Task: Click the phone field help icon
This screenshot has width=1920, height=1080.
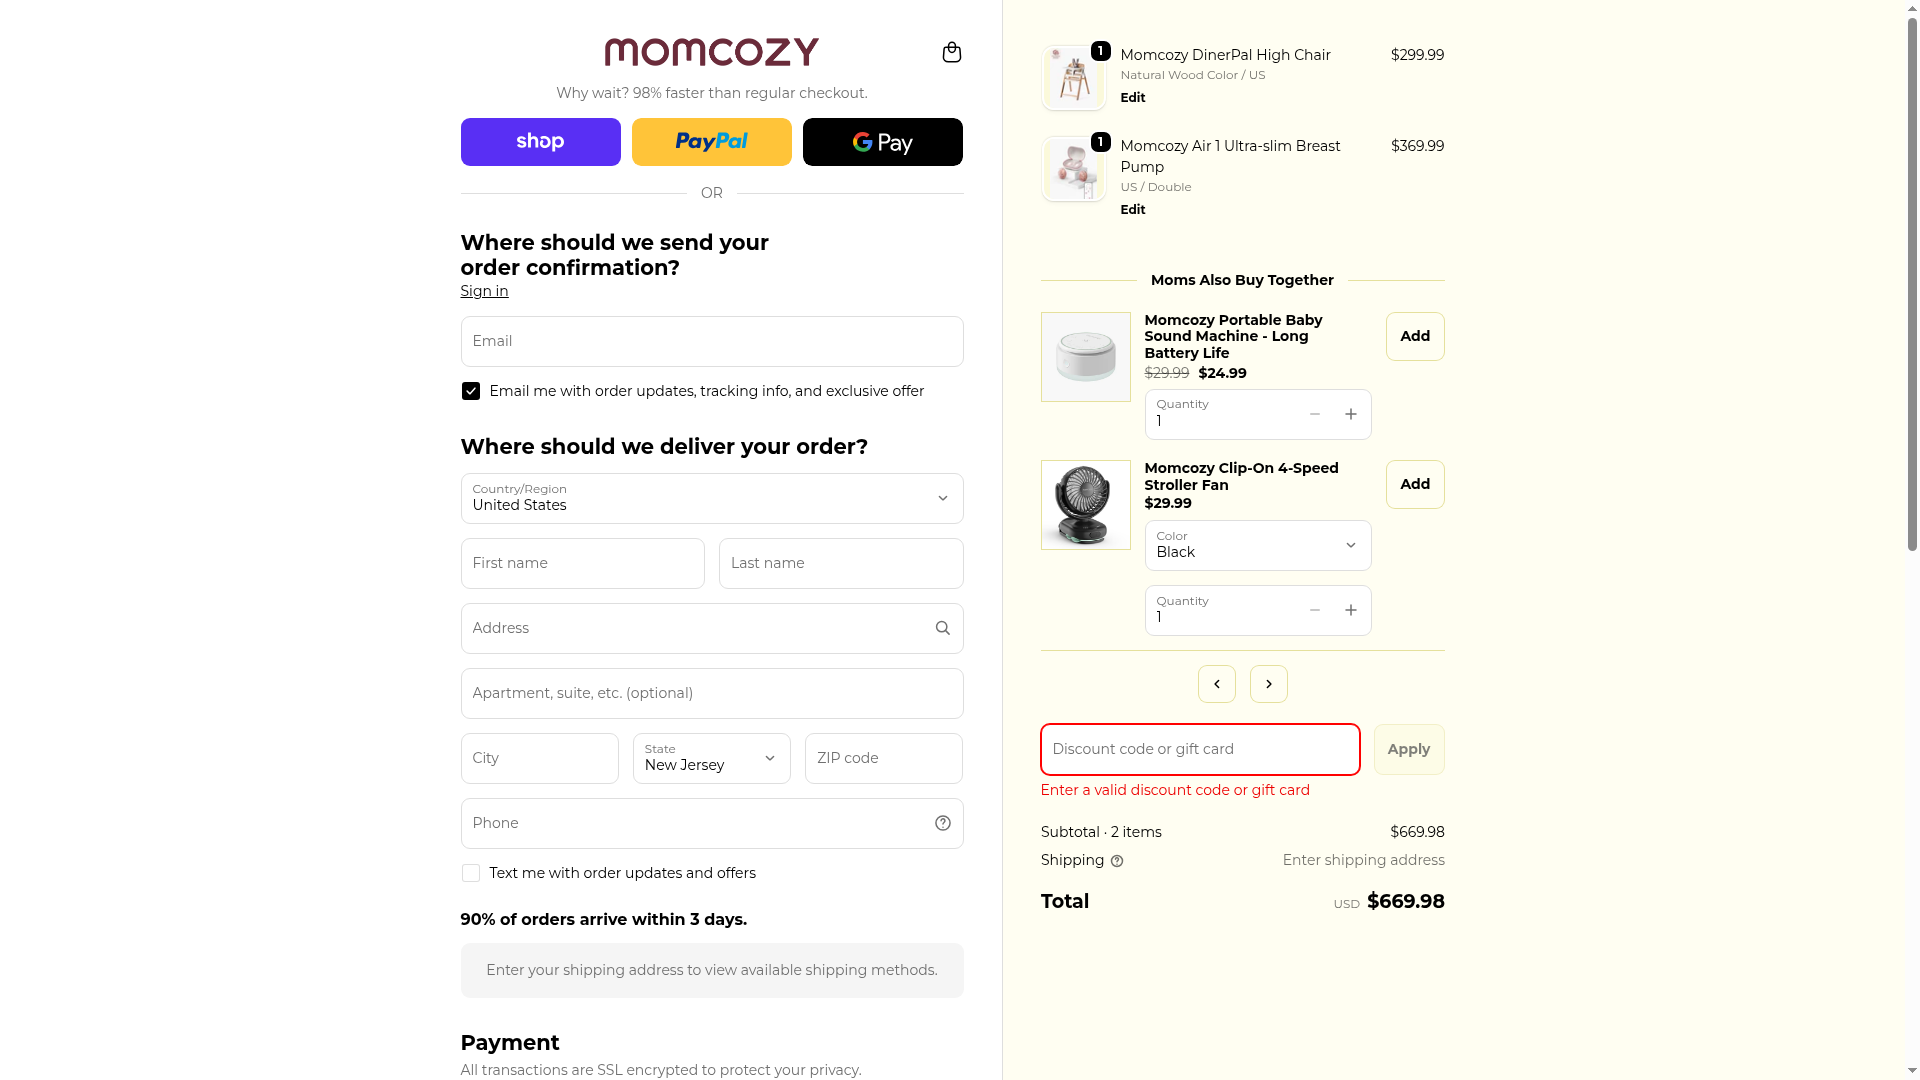Action: [x=942, y=823]
